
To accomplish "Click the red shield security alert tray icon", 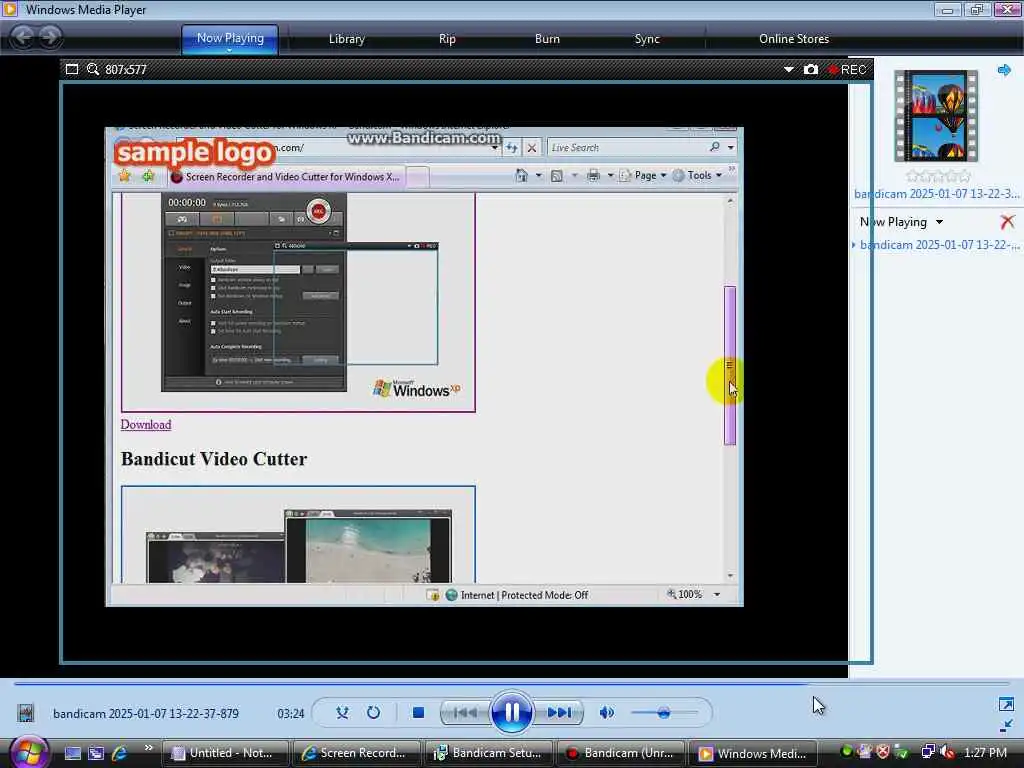I will point(883,752).
